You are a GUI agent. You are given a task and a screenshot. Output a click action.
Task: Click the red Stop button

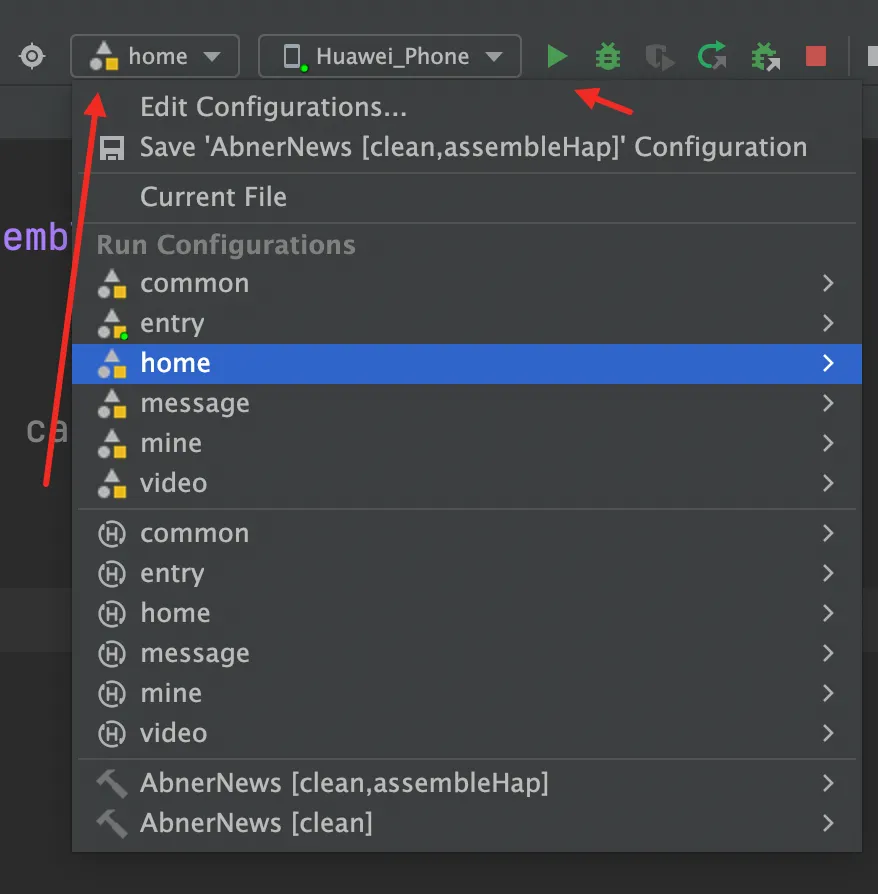(x=816, y=56)
